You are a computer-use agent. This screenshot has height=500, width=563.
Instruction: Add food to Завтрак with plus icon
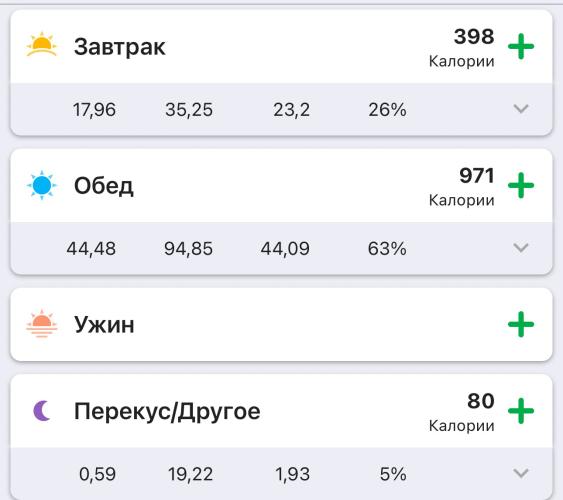(521, 46)
